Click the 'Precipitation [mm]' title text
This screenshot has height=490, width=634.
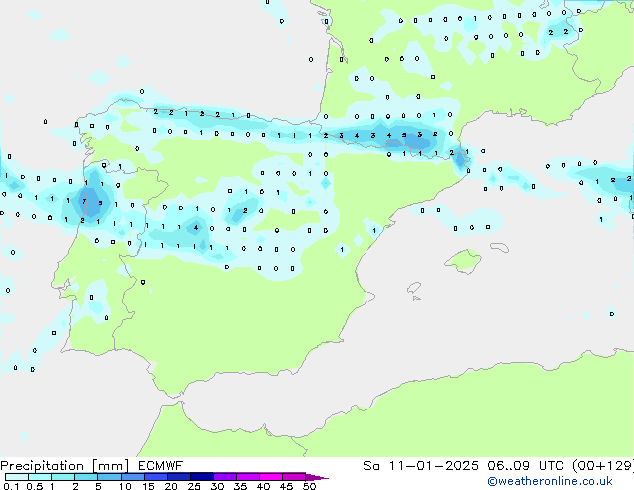(64, 466)
